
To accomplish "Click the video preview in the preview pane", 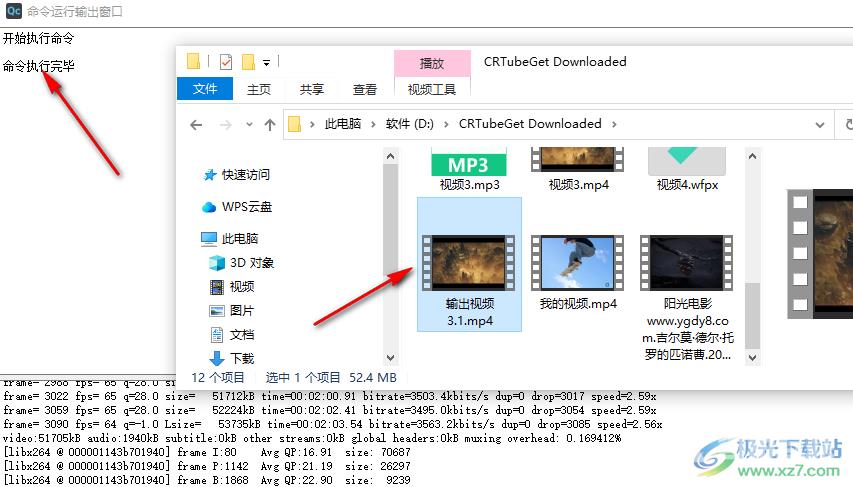I will pos(820,253).
